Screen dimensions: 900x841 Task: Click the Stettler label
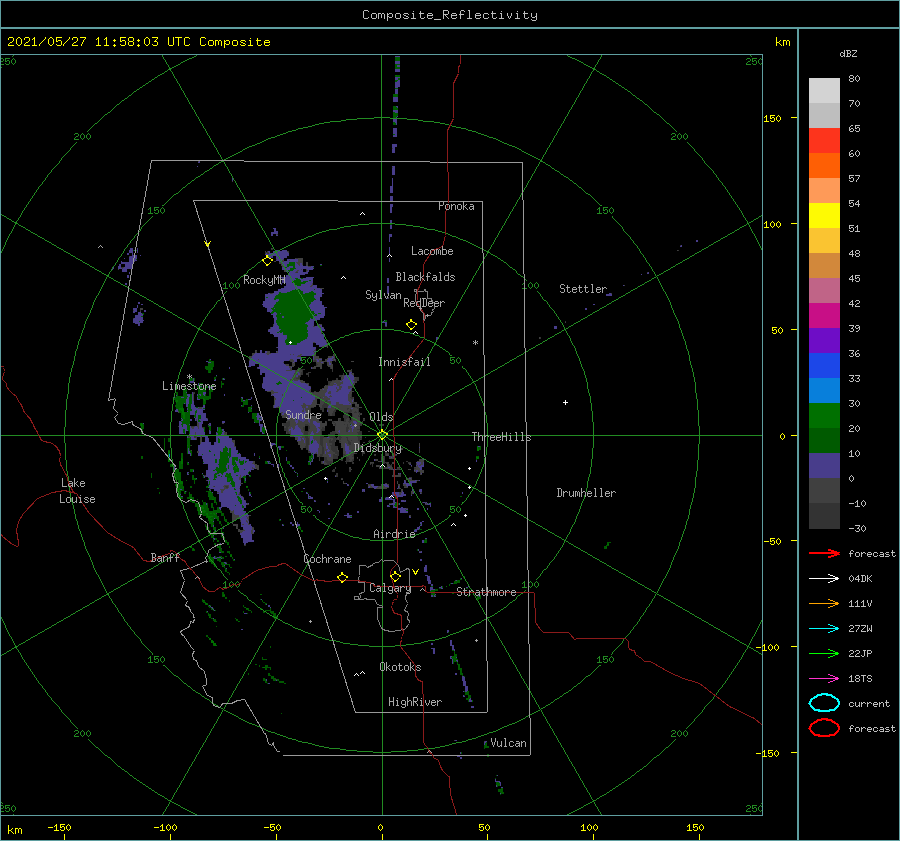583,289
